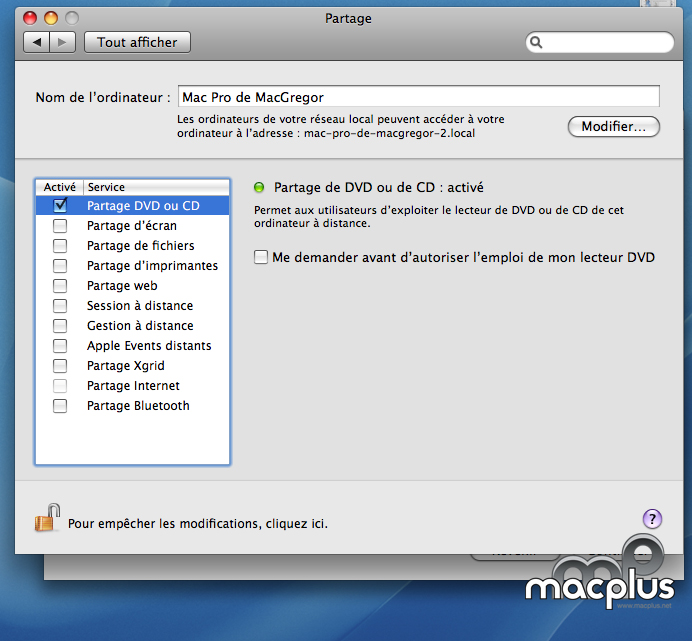Select the Gestion à distance service row

pos(132,326)
